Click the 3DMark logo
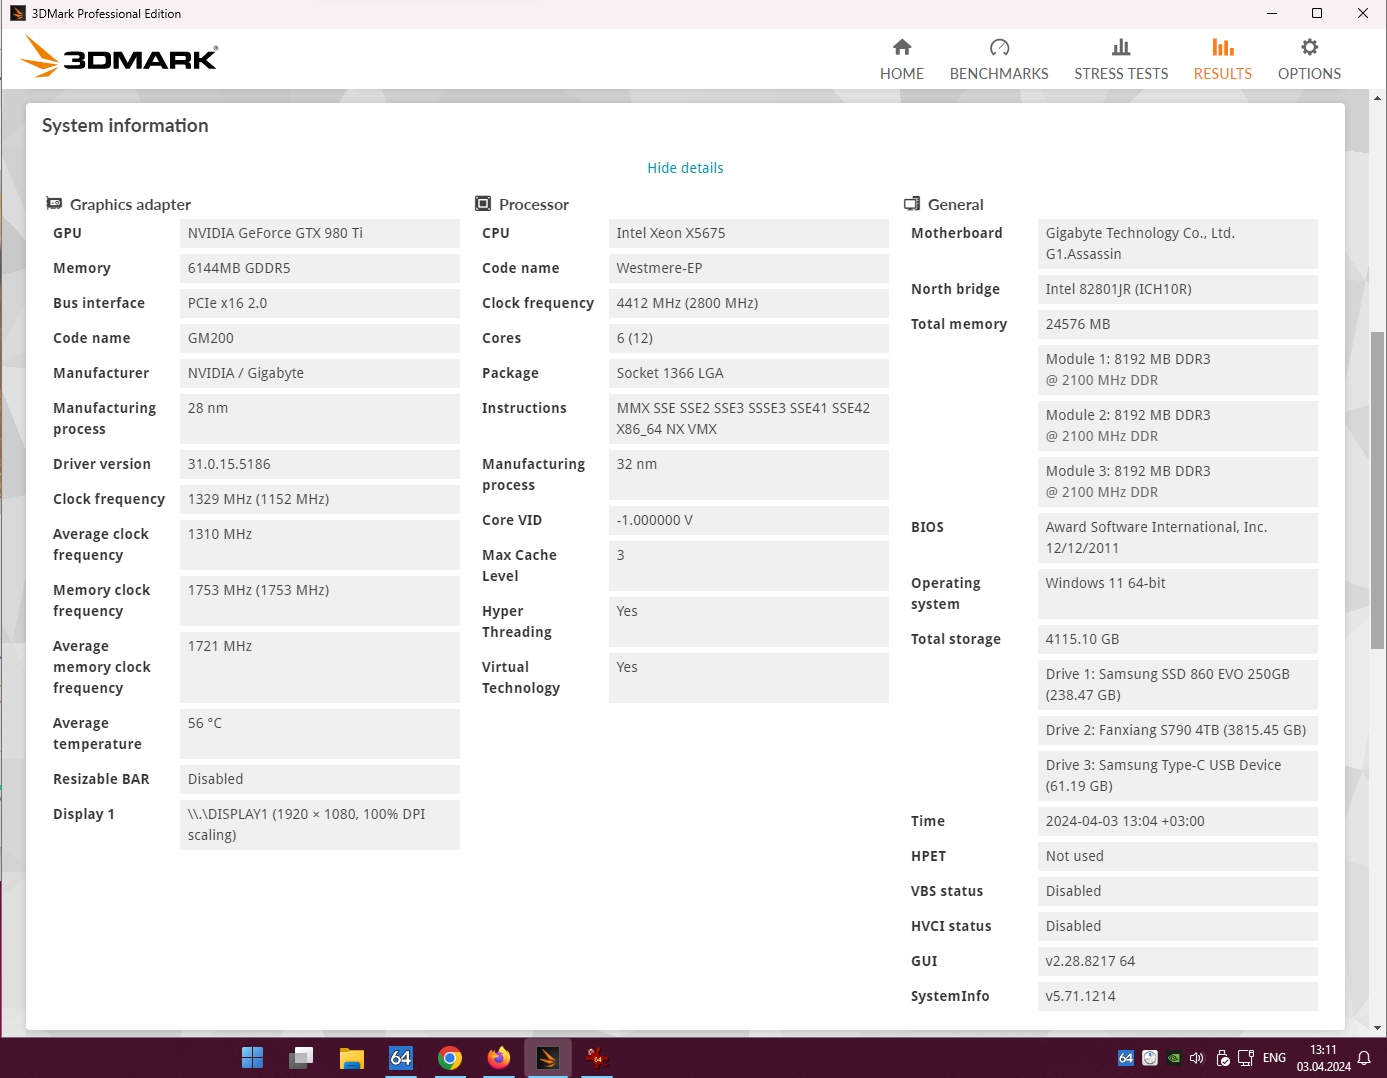 [x=119, y=57]
